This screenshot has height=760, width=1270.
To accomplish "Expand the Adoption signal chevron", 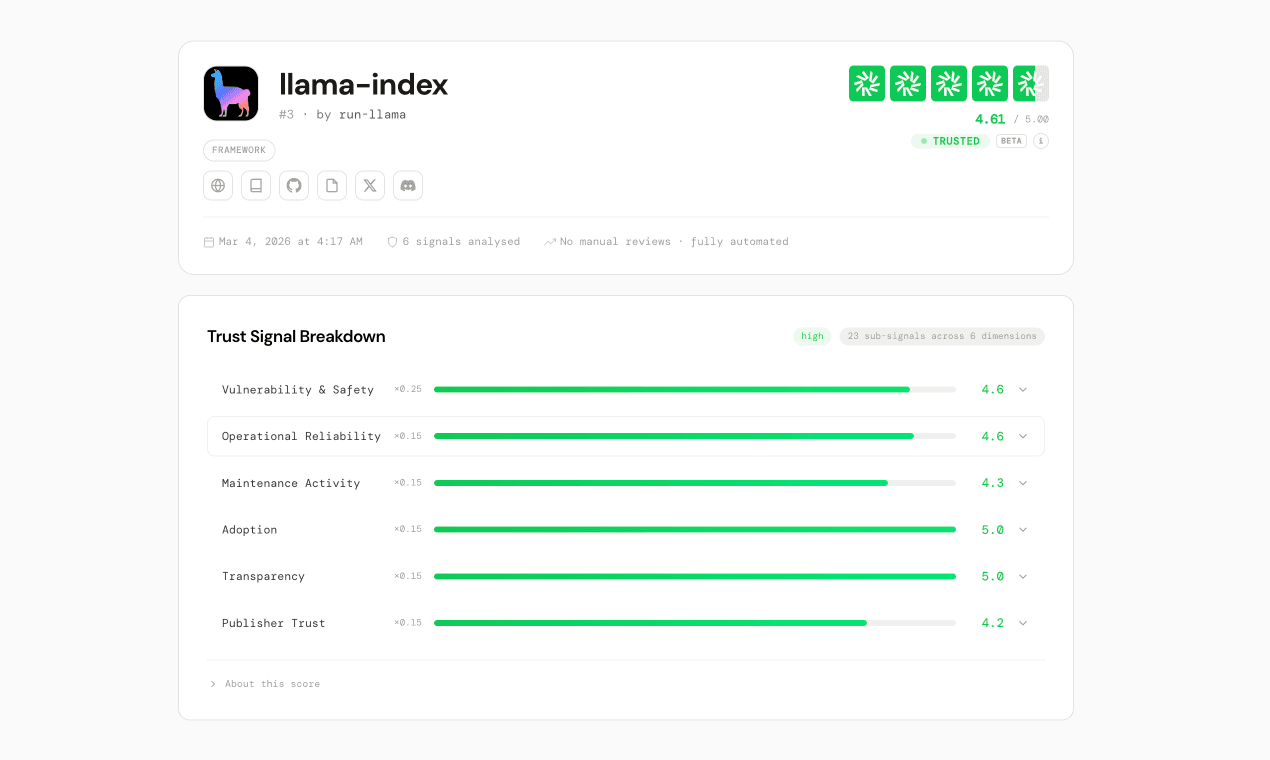I will tap(1023, 530).
